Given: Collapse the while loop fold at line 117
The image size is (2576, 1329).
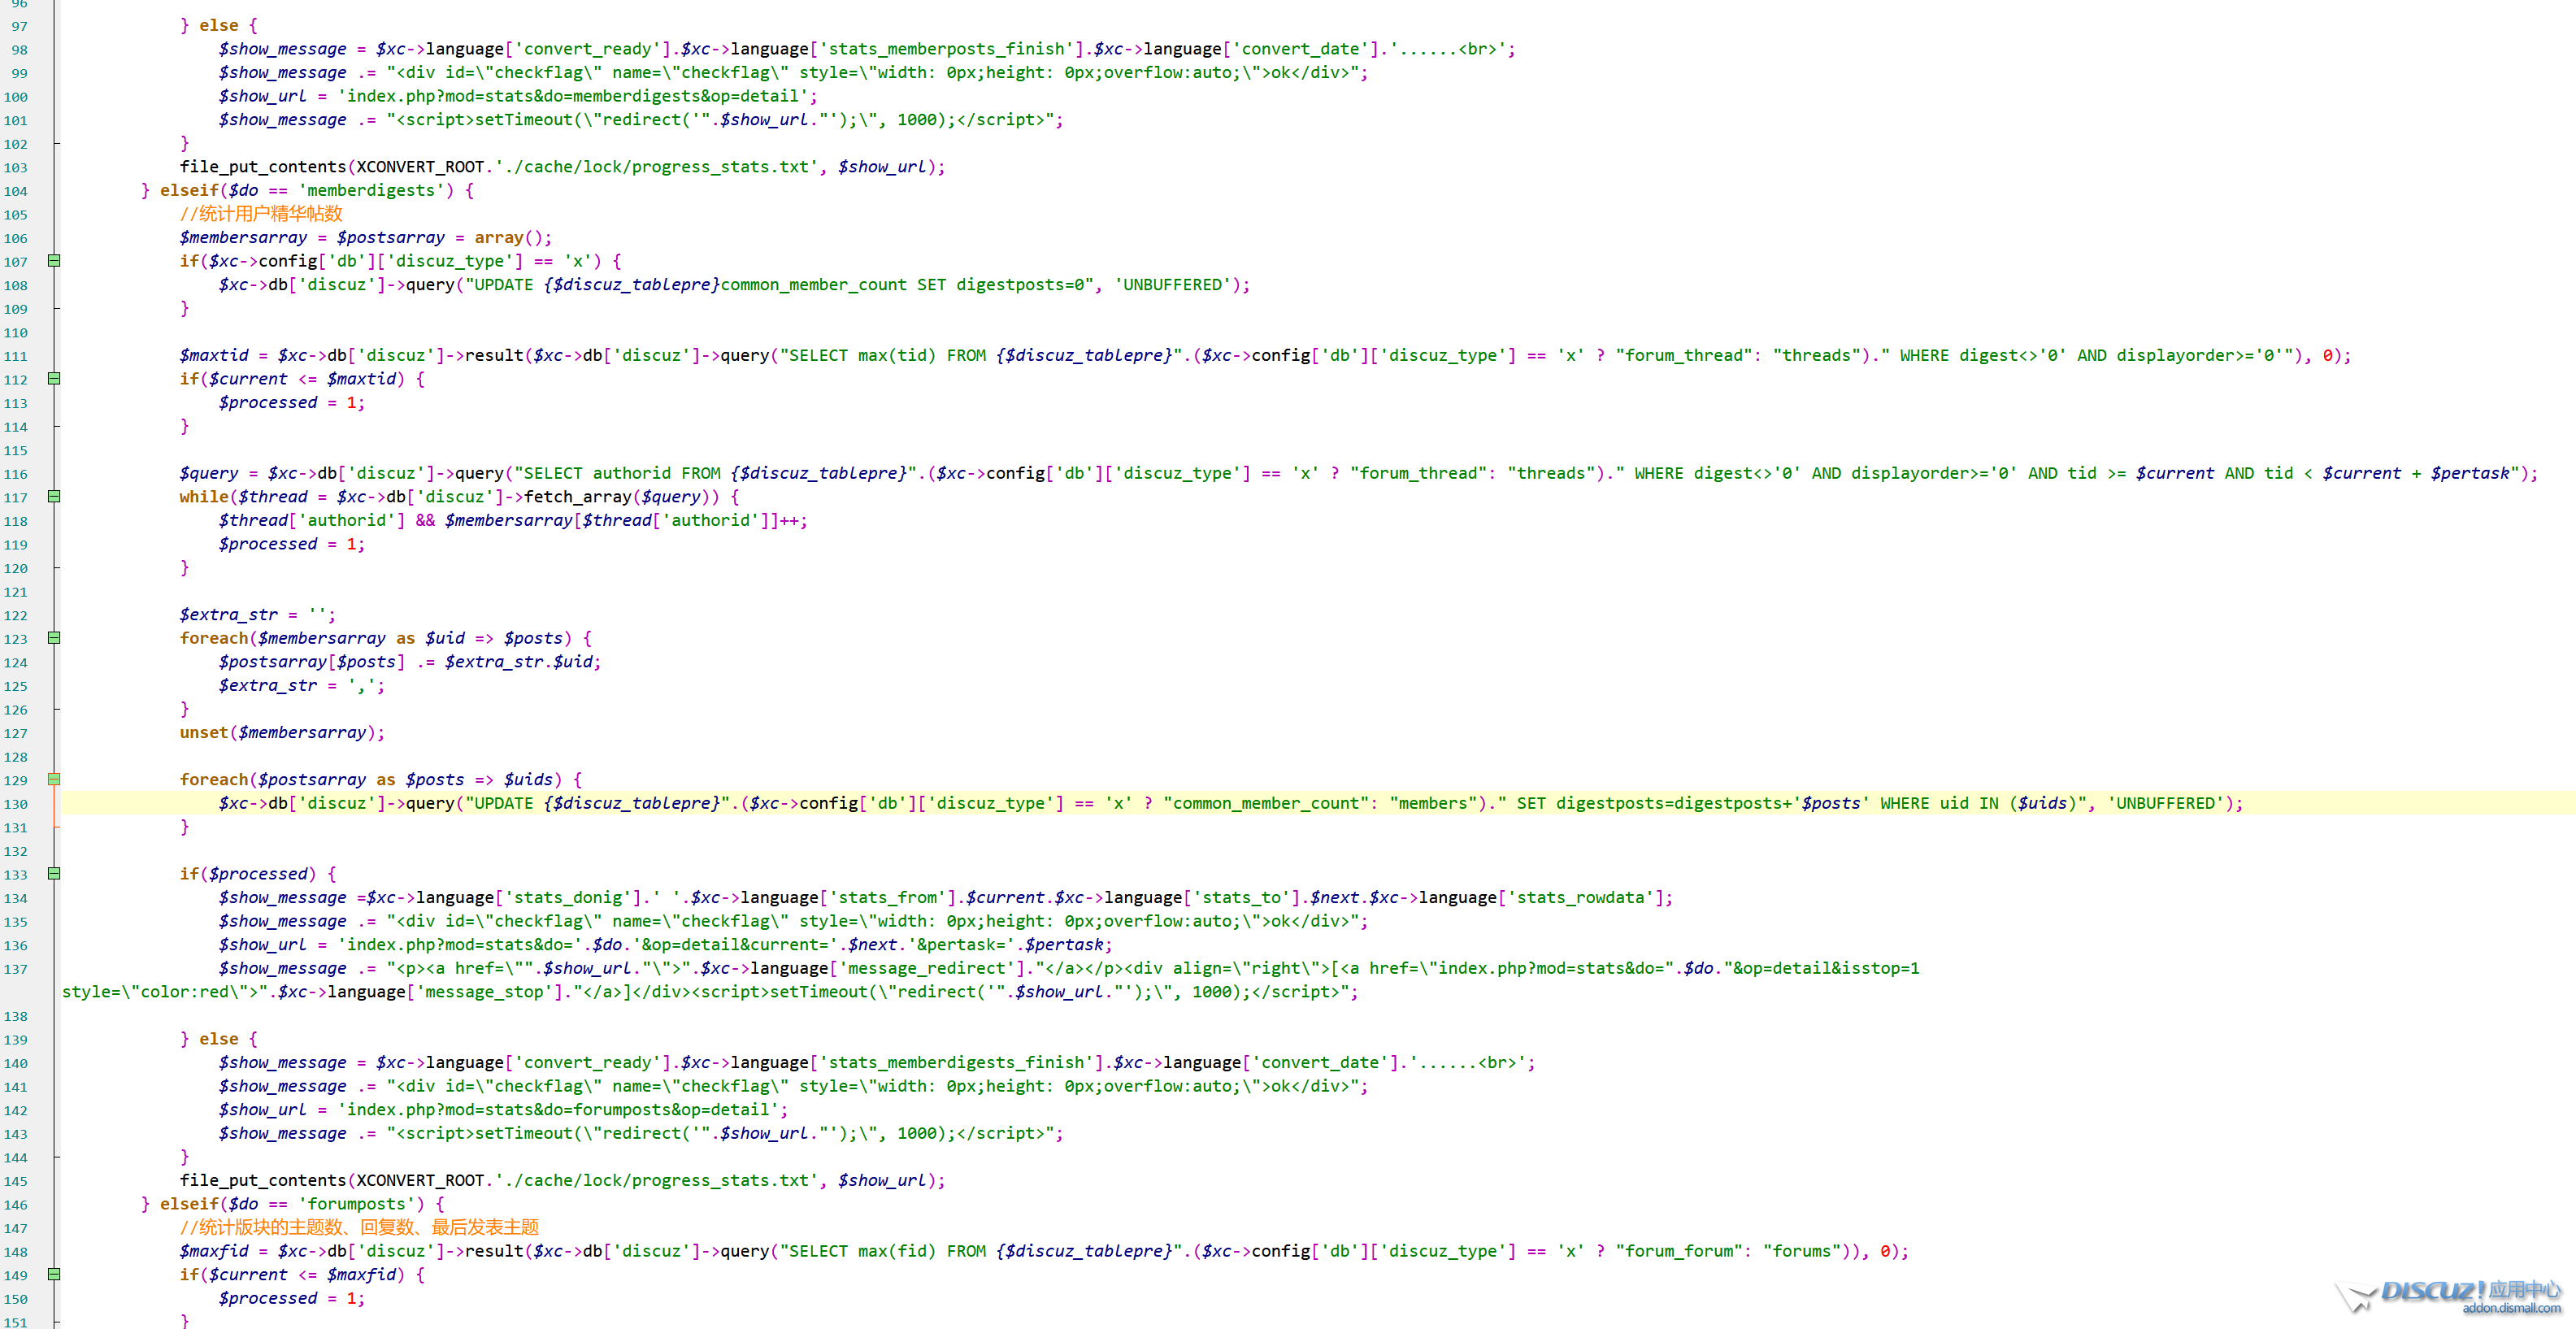Looking at the screenshot, I should (55, 497).
